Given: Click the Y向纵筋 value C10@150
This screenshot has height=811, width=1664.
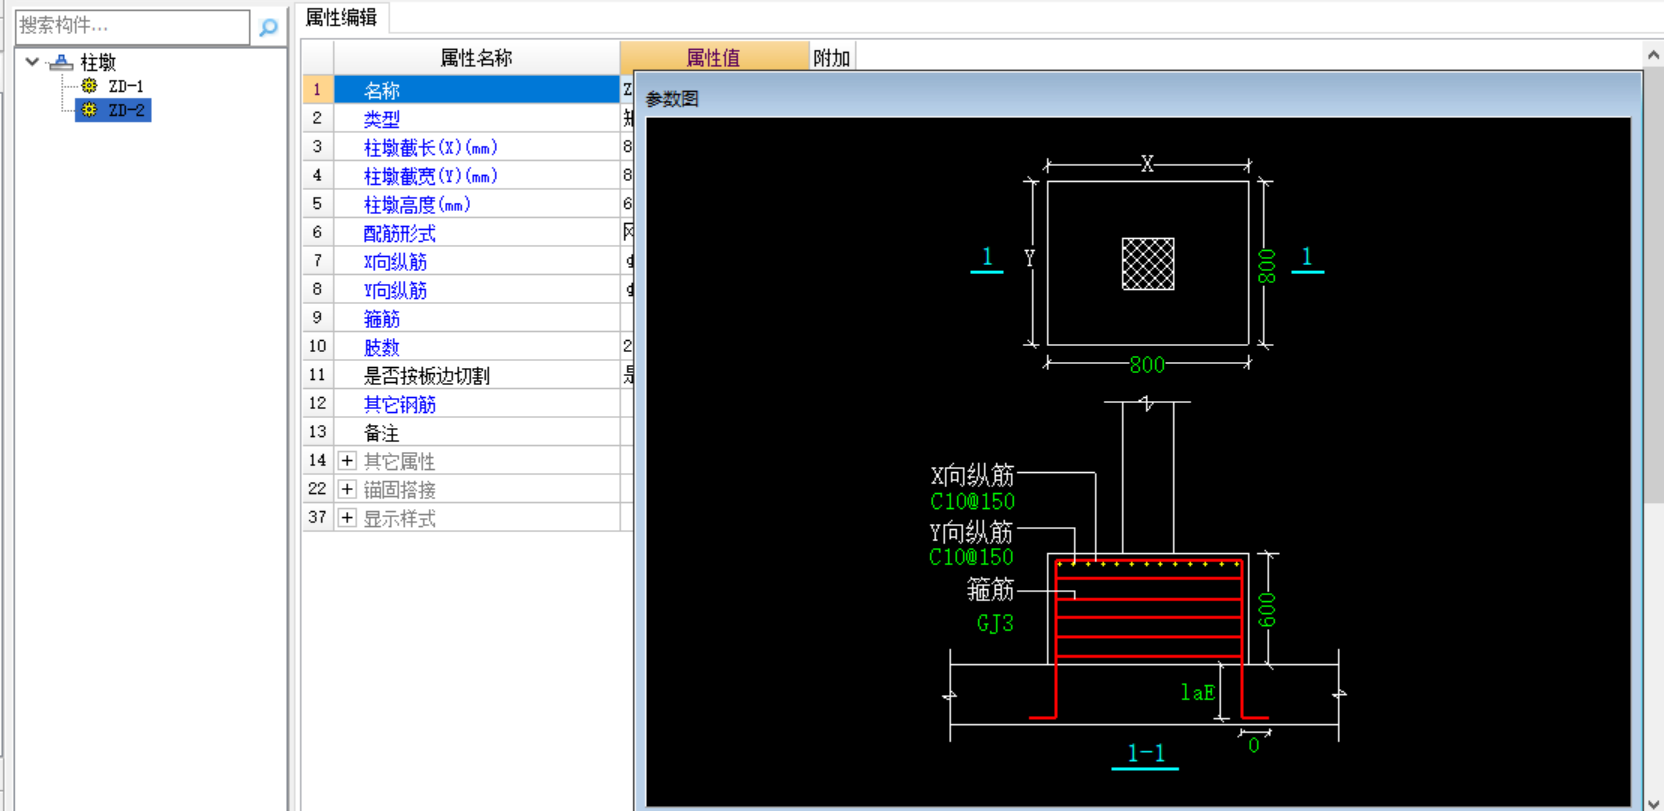Looking at the screenshot, I should (971, 557).
